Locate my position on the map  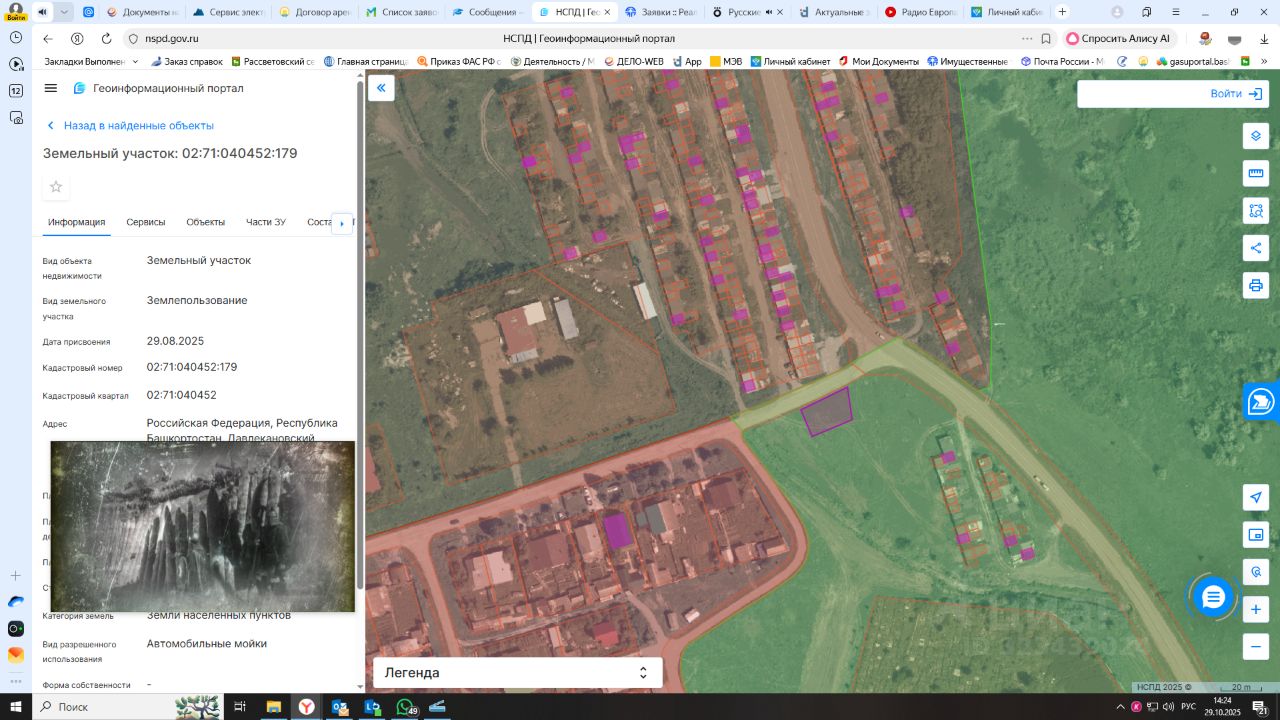(x=1256, y=497)
